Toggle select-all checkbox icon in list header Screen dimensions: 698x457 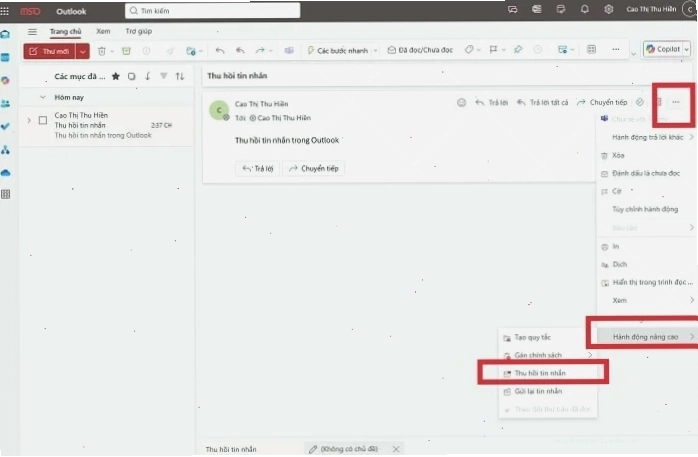[131, 77]
